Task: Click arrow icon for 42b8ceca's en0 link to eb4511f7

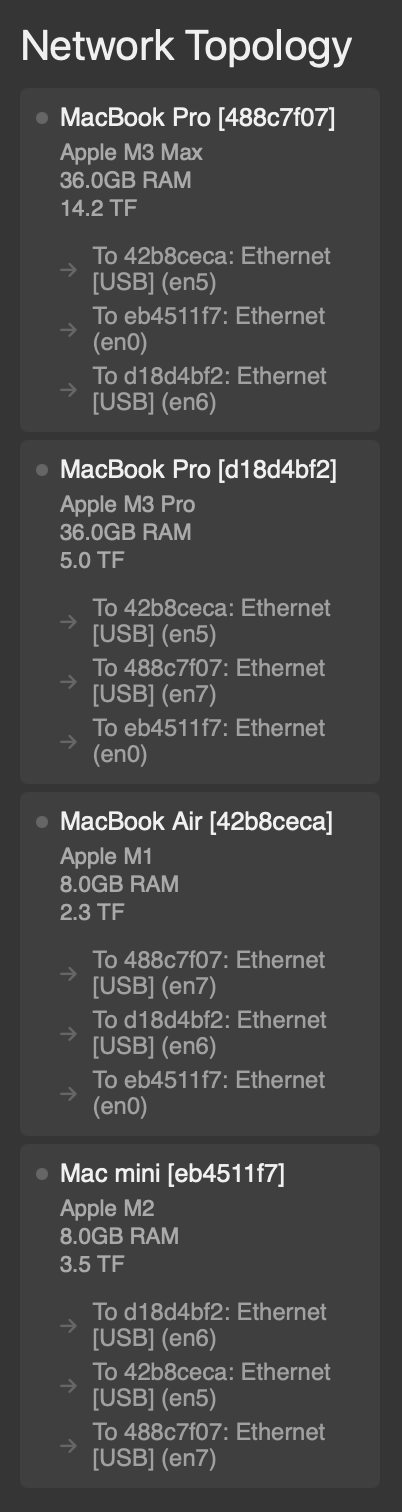Action: point(68,1093)
